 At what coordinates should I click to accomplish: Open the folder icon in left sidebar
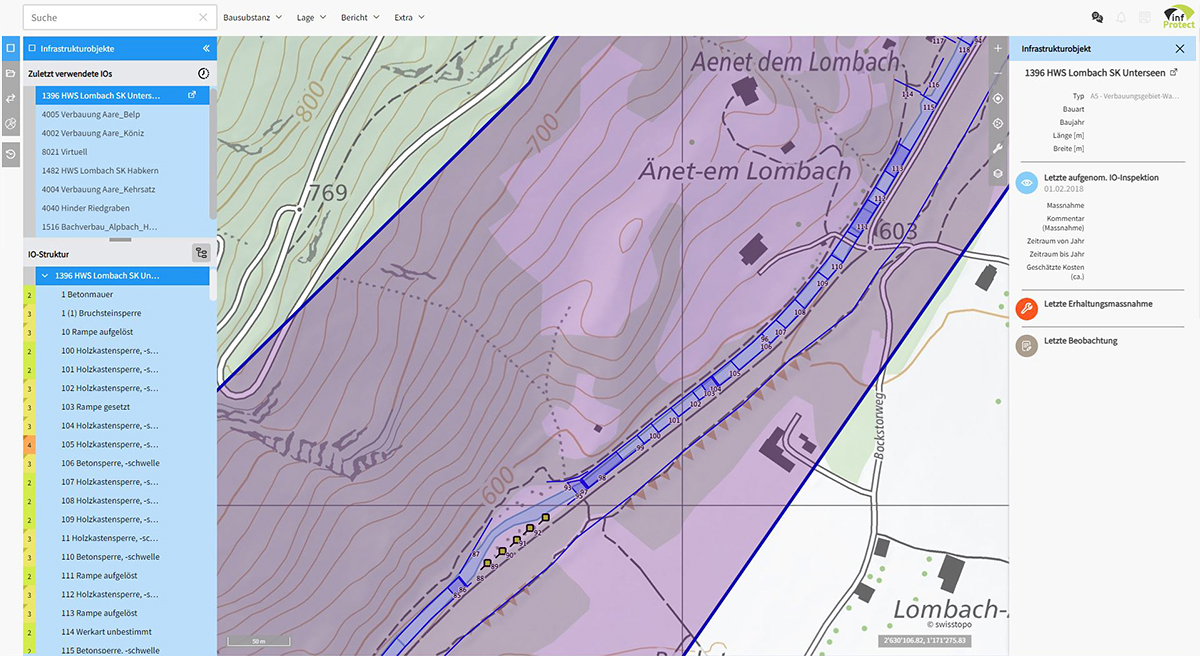tap(10, 74)
